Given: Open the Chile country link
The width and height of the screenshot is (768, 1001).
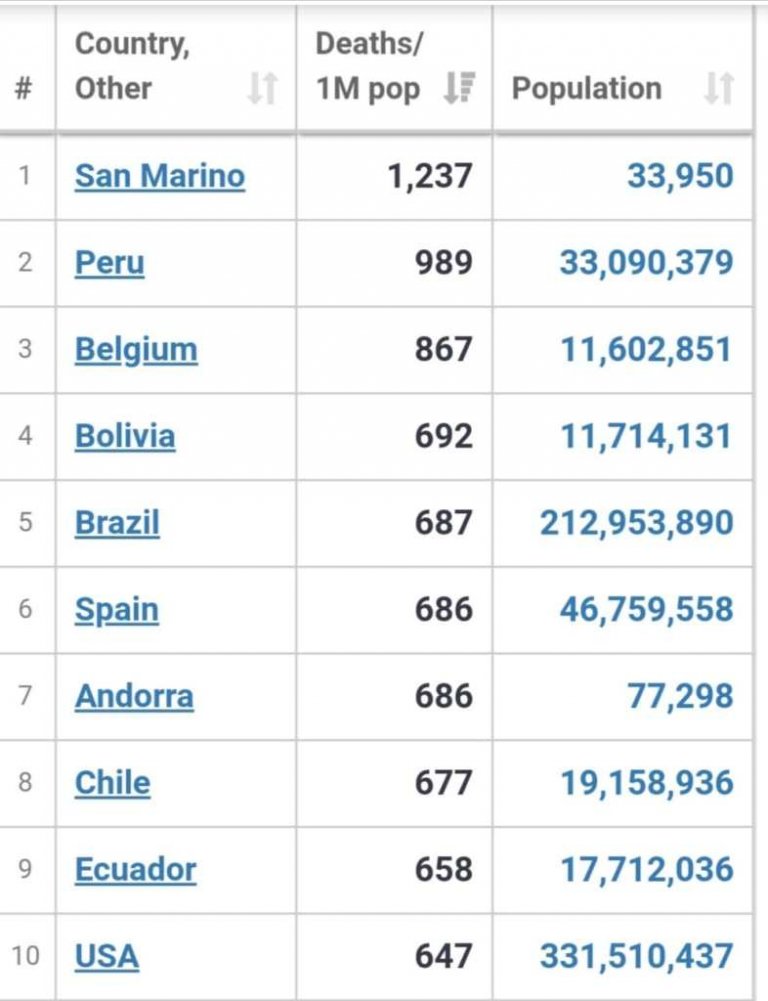Looking at the screenshot, I should pos(112,783).
